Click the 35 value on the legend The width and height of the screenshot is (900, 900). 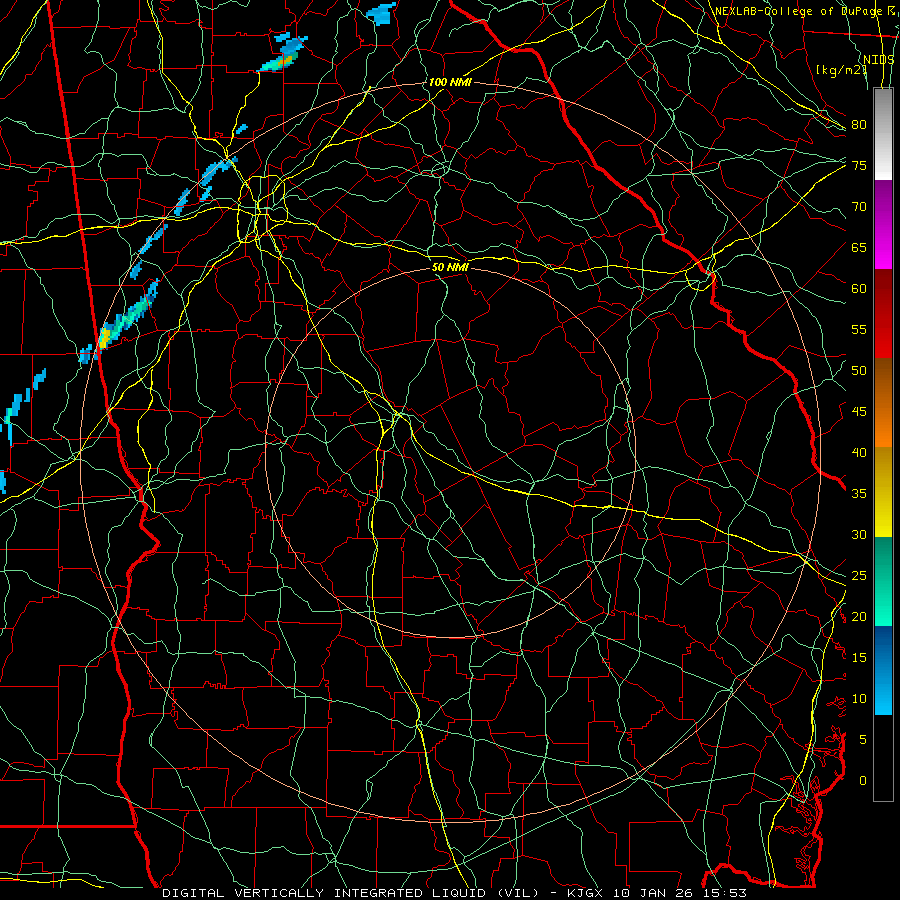pyautogui.click(x=859, y=494)
